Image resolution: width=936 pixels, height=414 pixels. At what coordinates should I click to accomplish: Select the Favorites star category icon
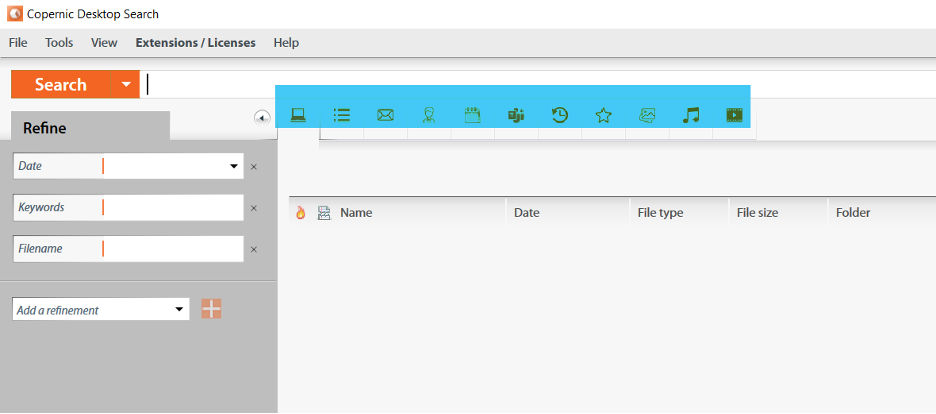604,115
